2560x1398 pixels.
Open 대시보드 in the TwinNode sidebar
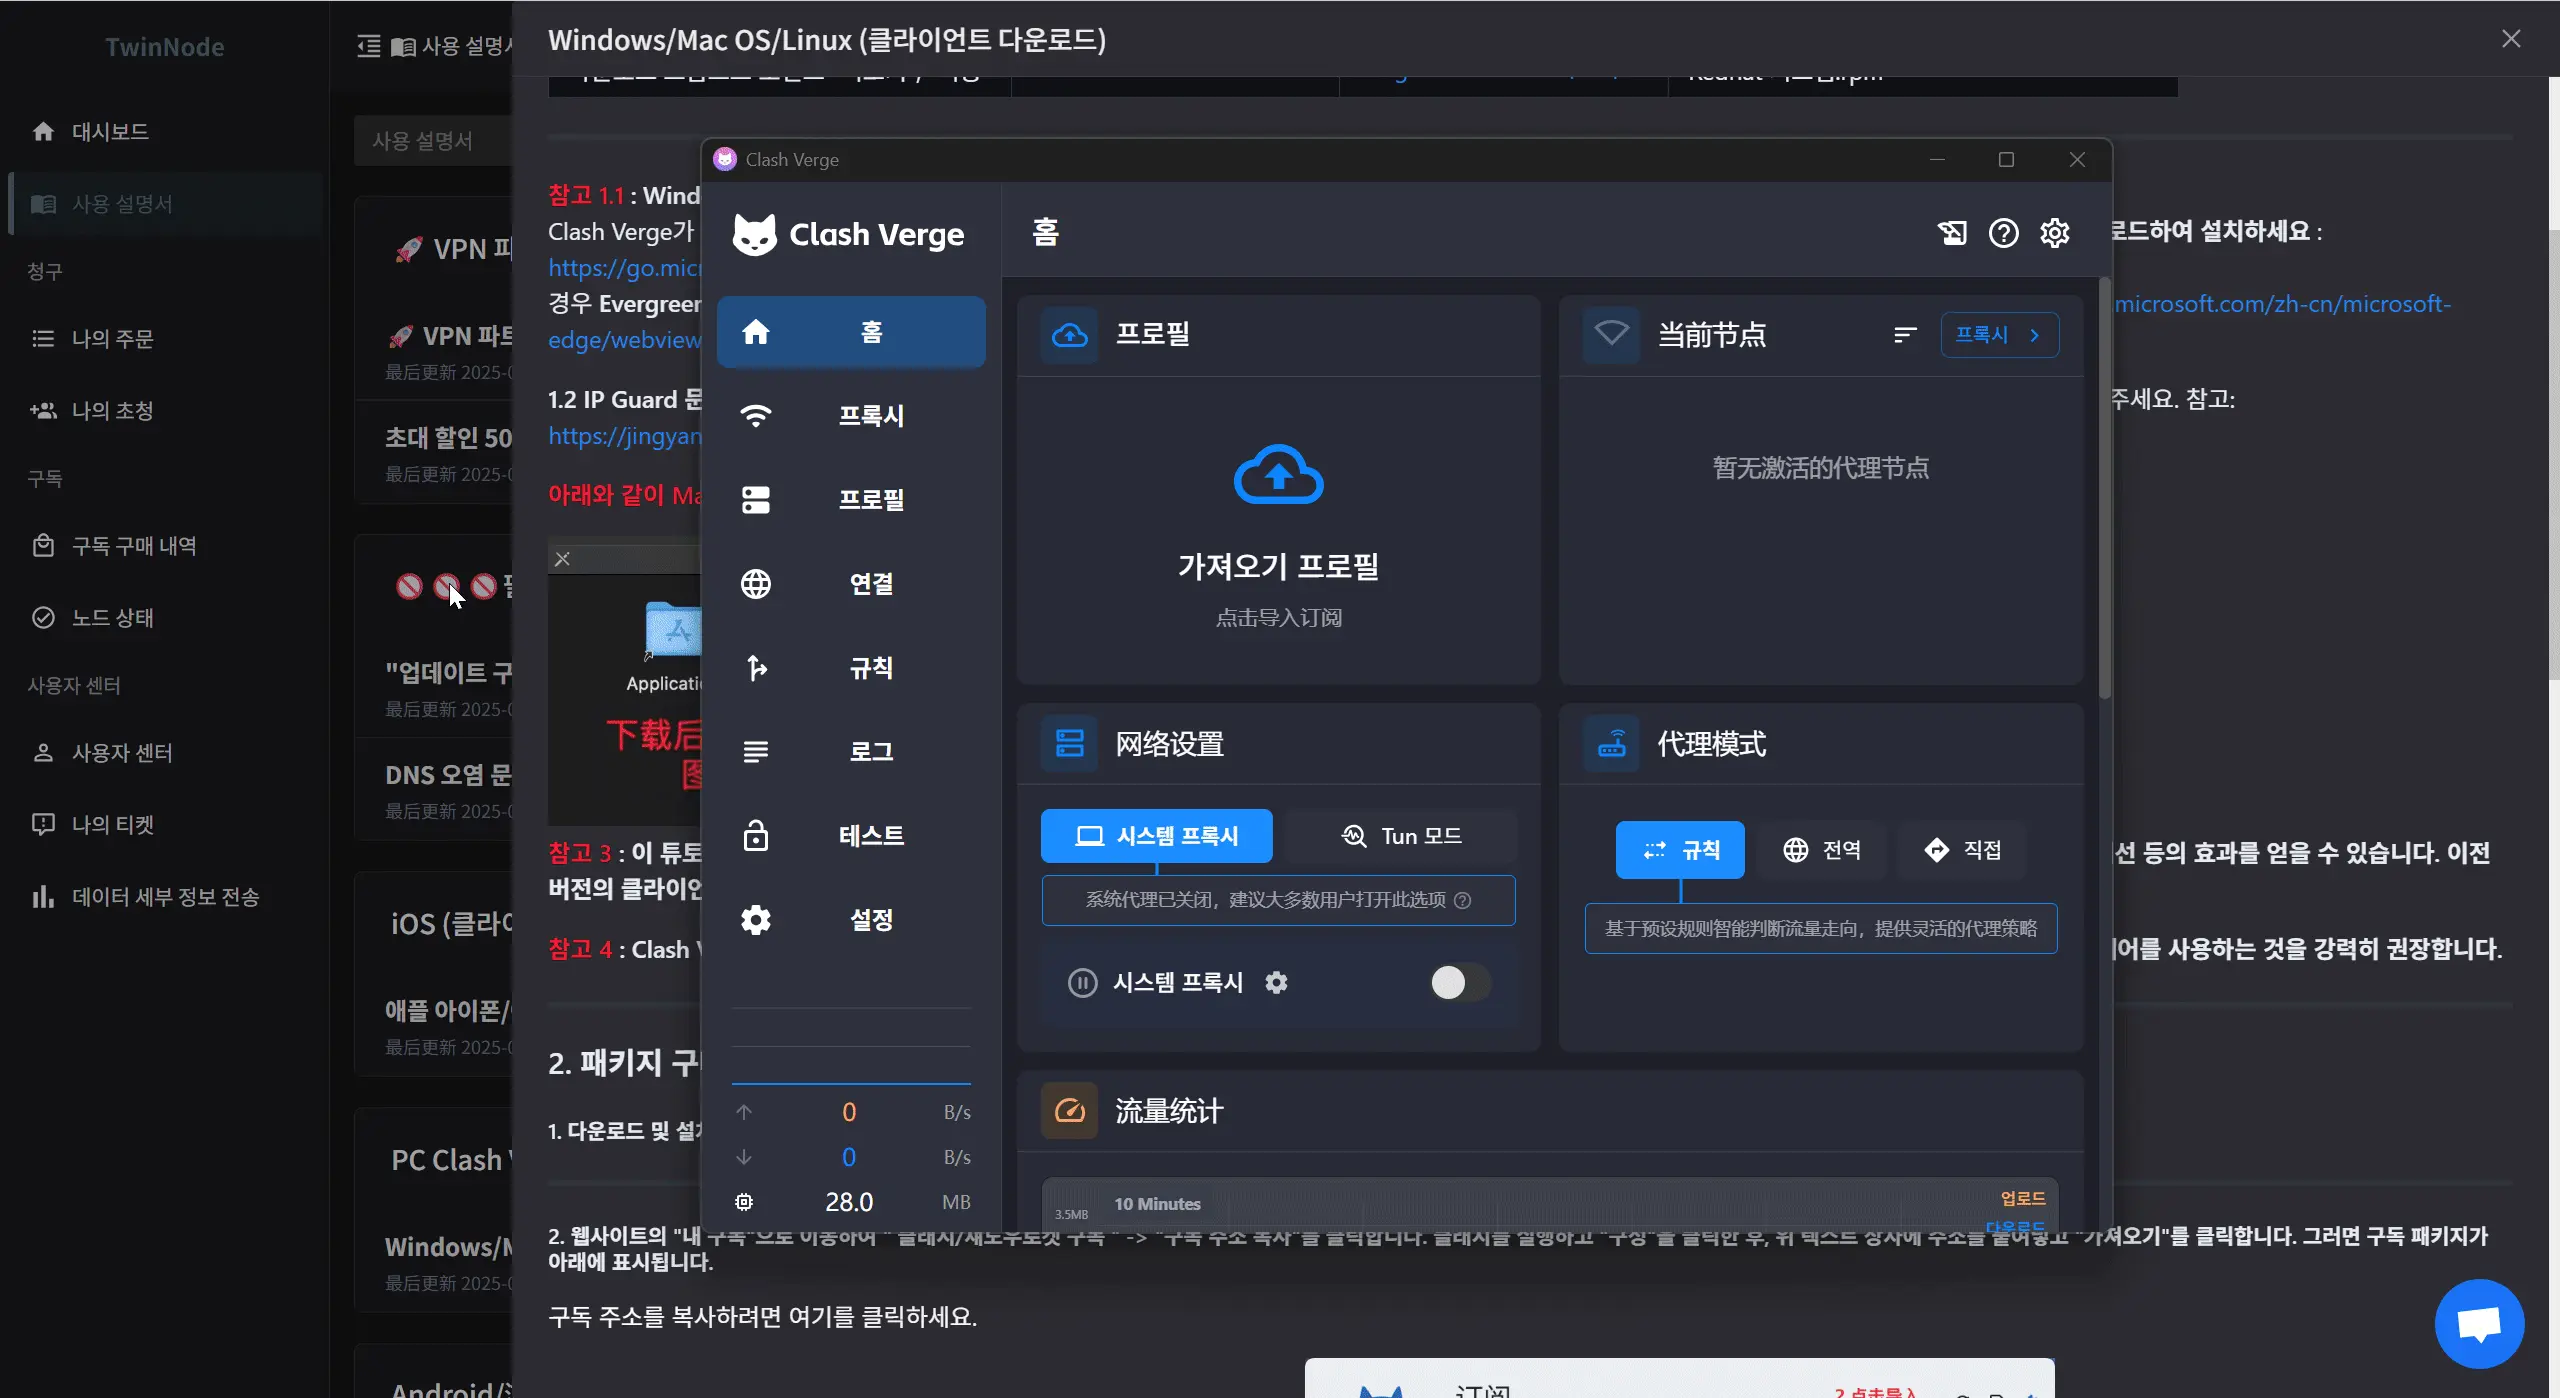(108, 130)
